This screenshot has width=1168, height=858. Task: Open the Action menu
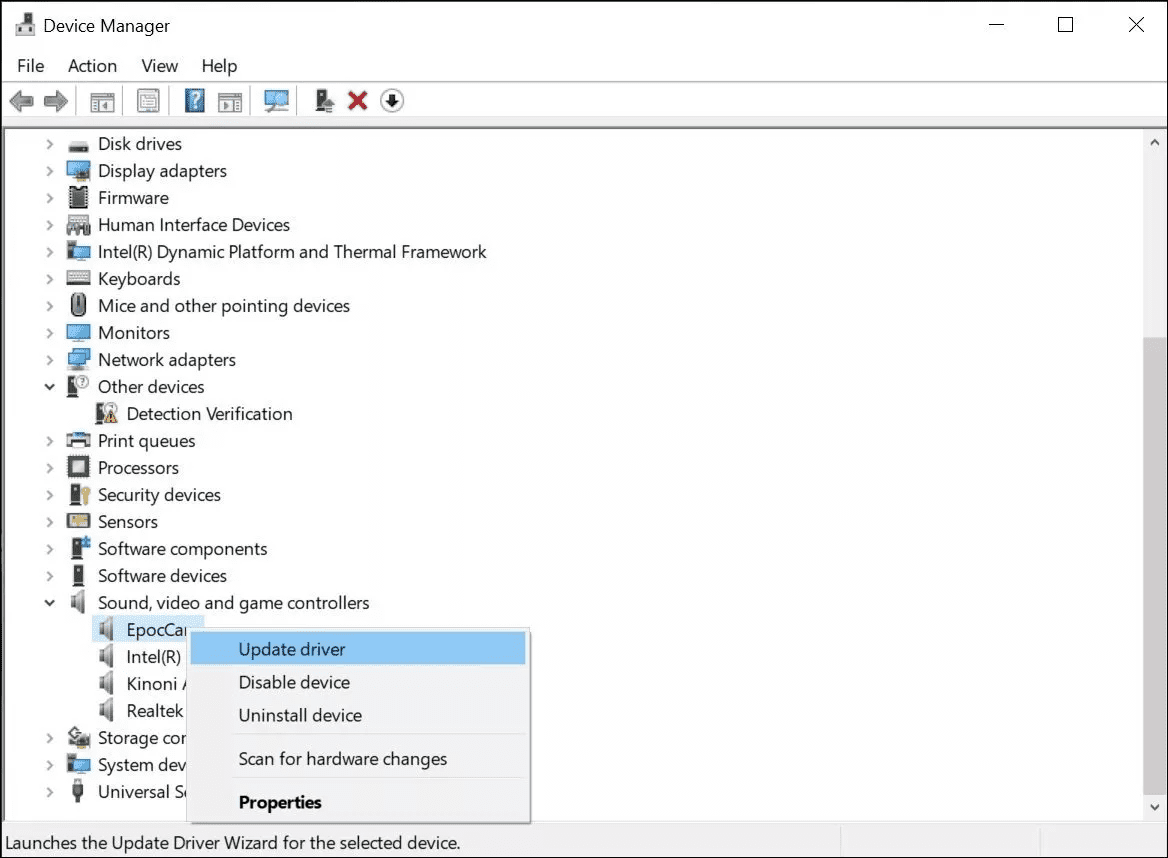tap(92, 66)
